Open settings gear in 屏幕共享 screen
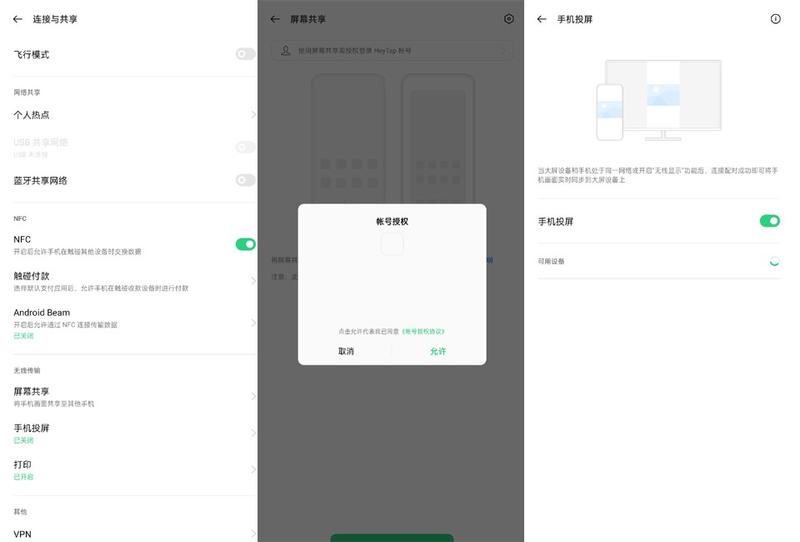 (509, 19)
